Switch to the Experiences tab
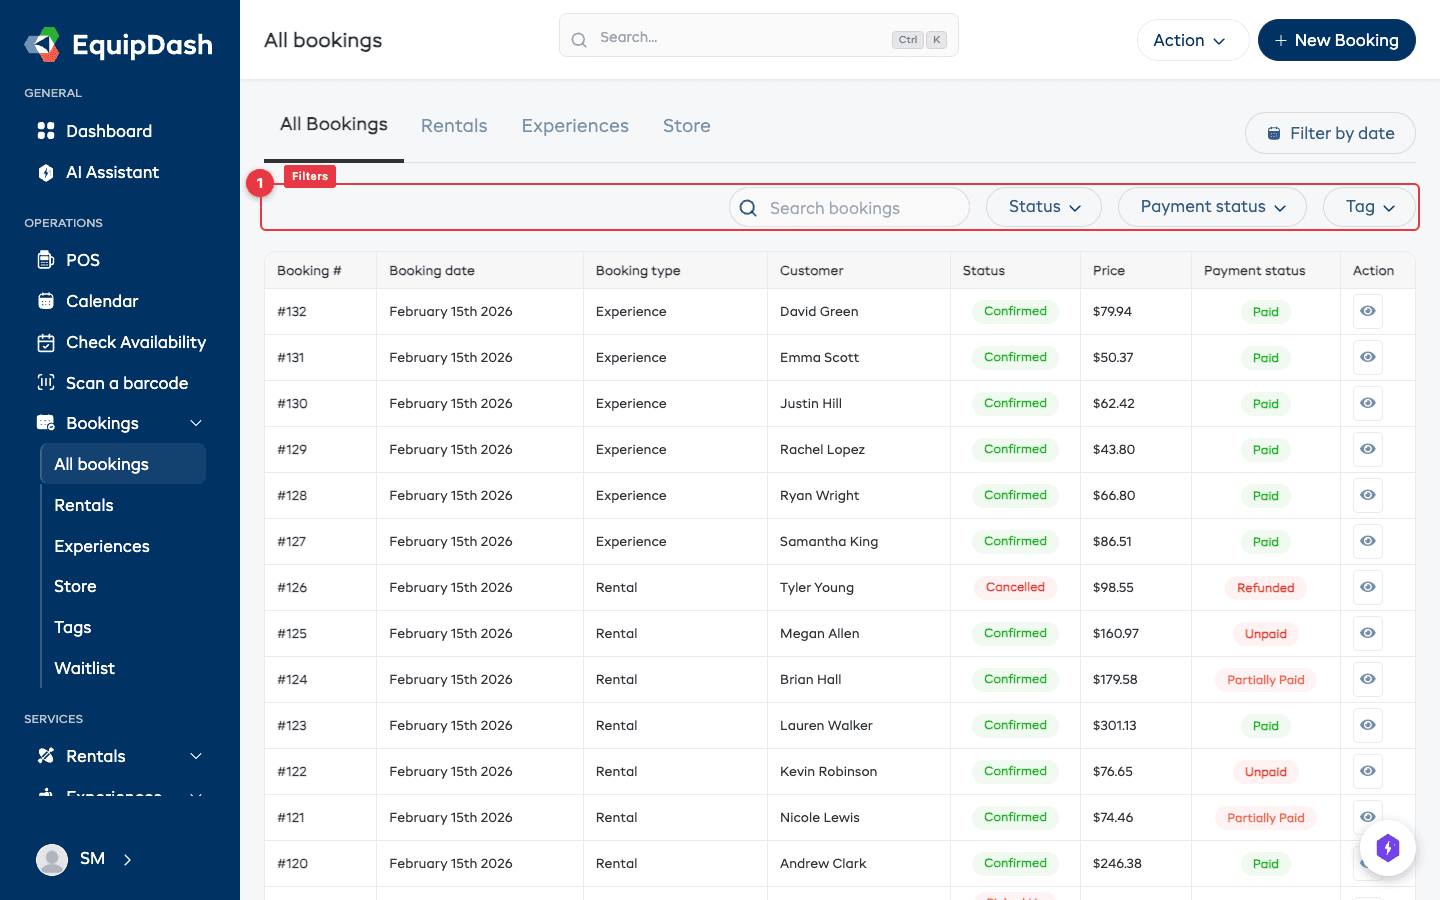The width and height of the screenshot is (1440, 900). click(x=575, y=125)
